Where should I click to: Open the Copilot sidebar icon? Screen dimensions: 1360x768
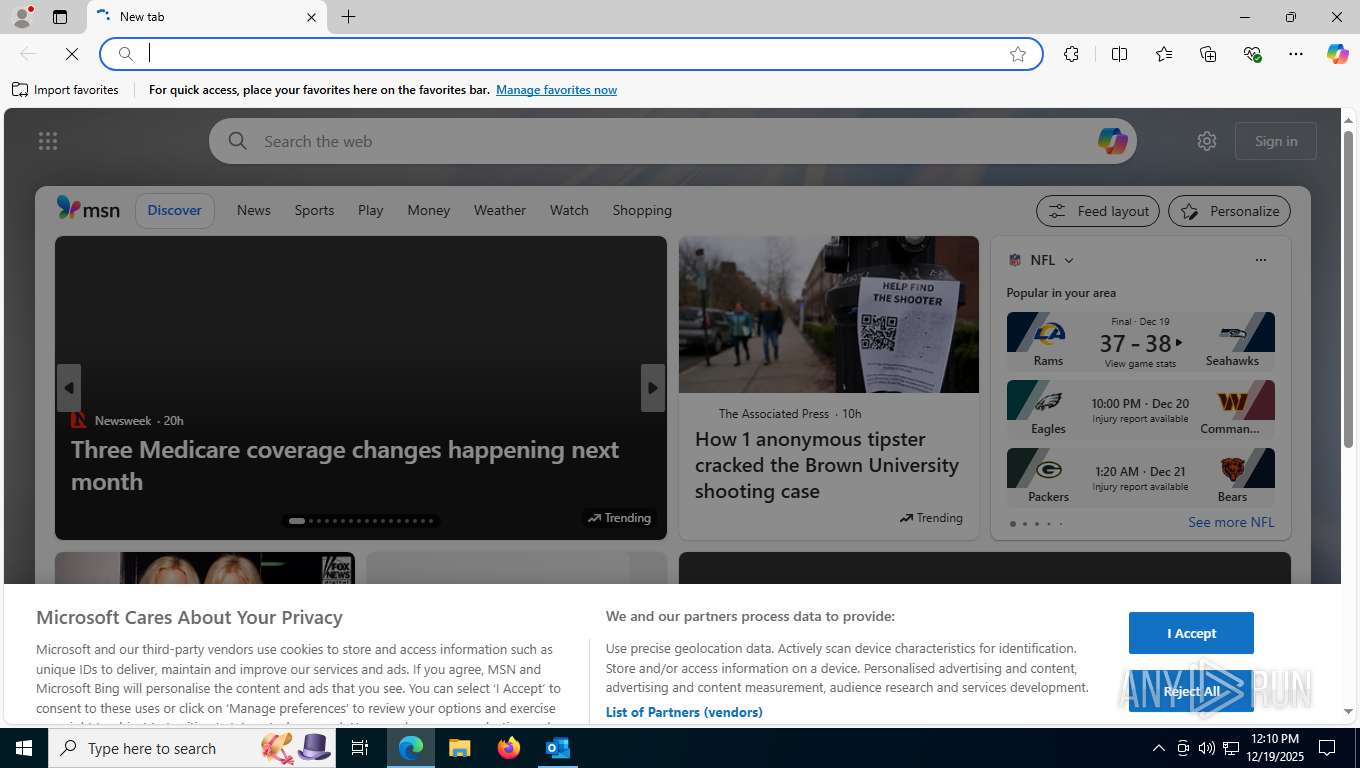1337,54
